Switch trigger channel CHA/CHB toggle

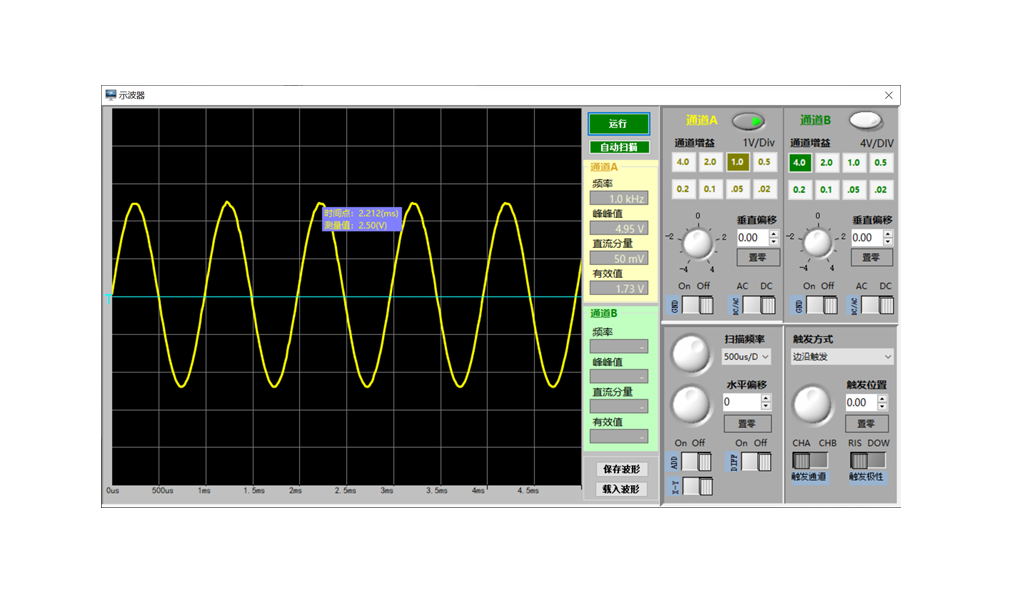(x=809, y=460)
